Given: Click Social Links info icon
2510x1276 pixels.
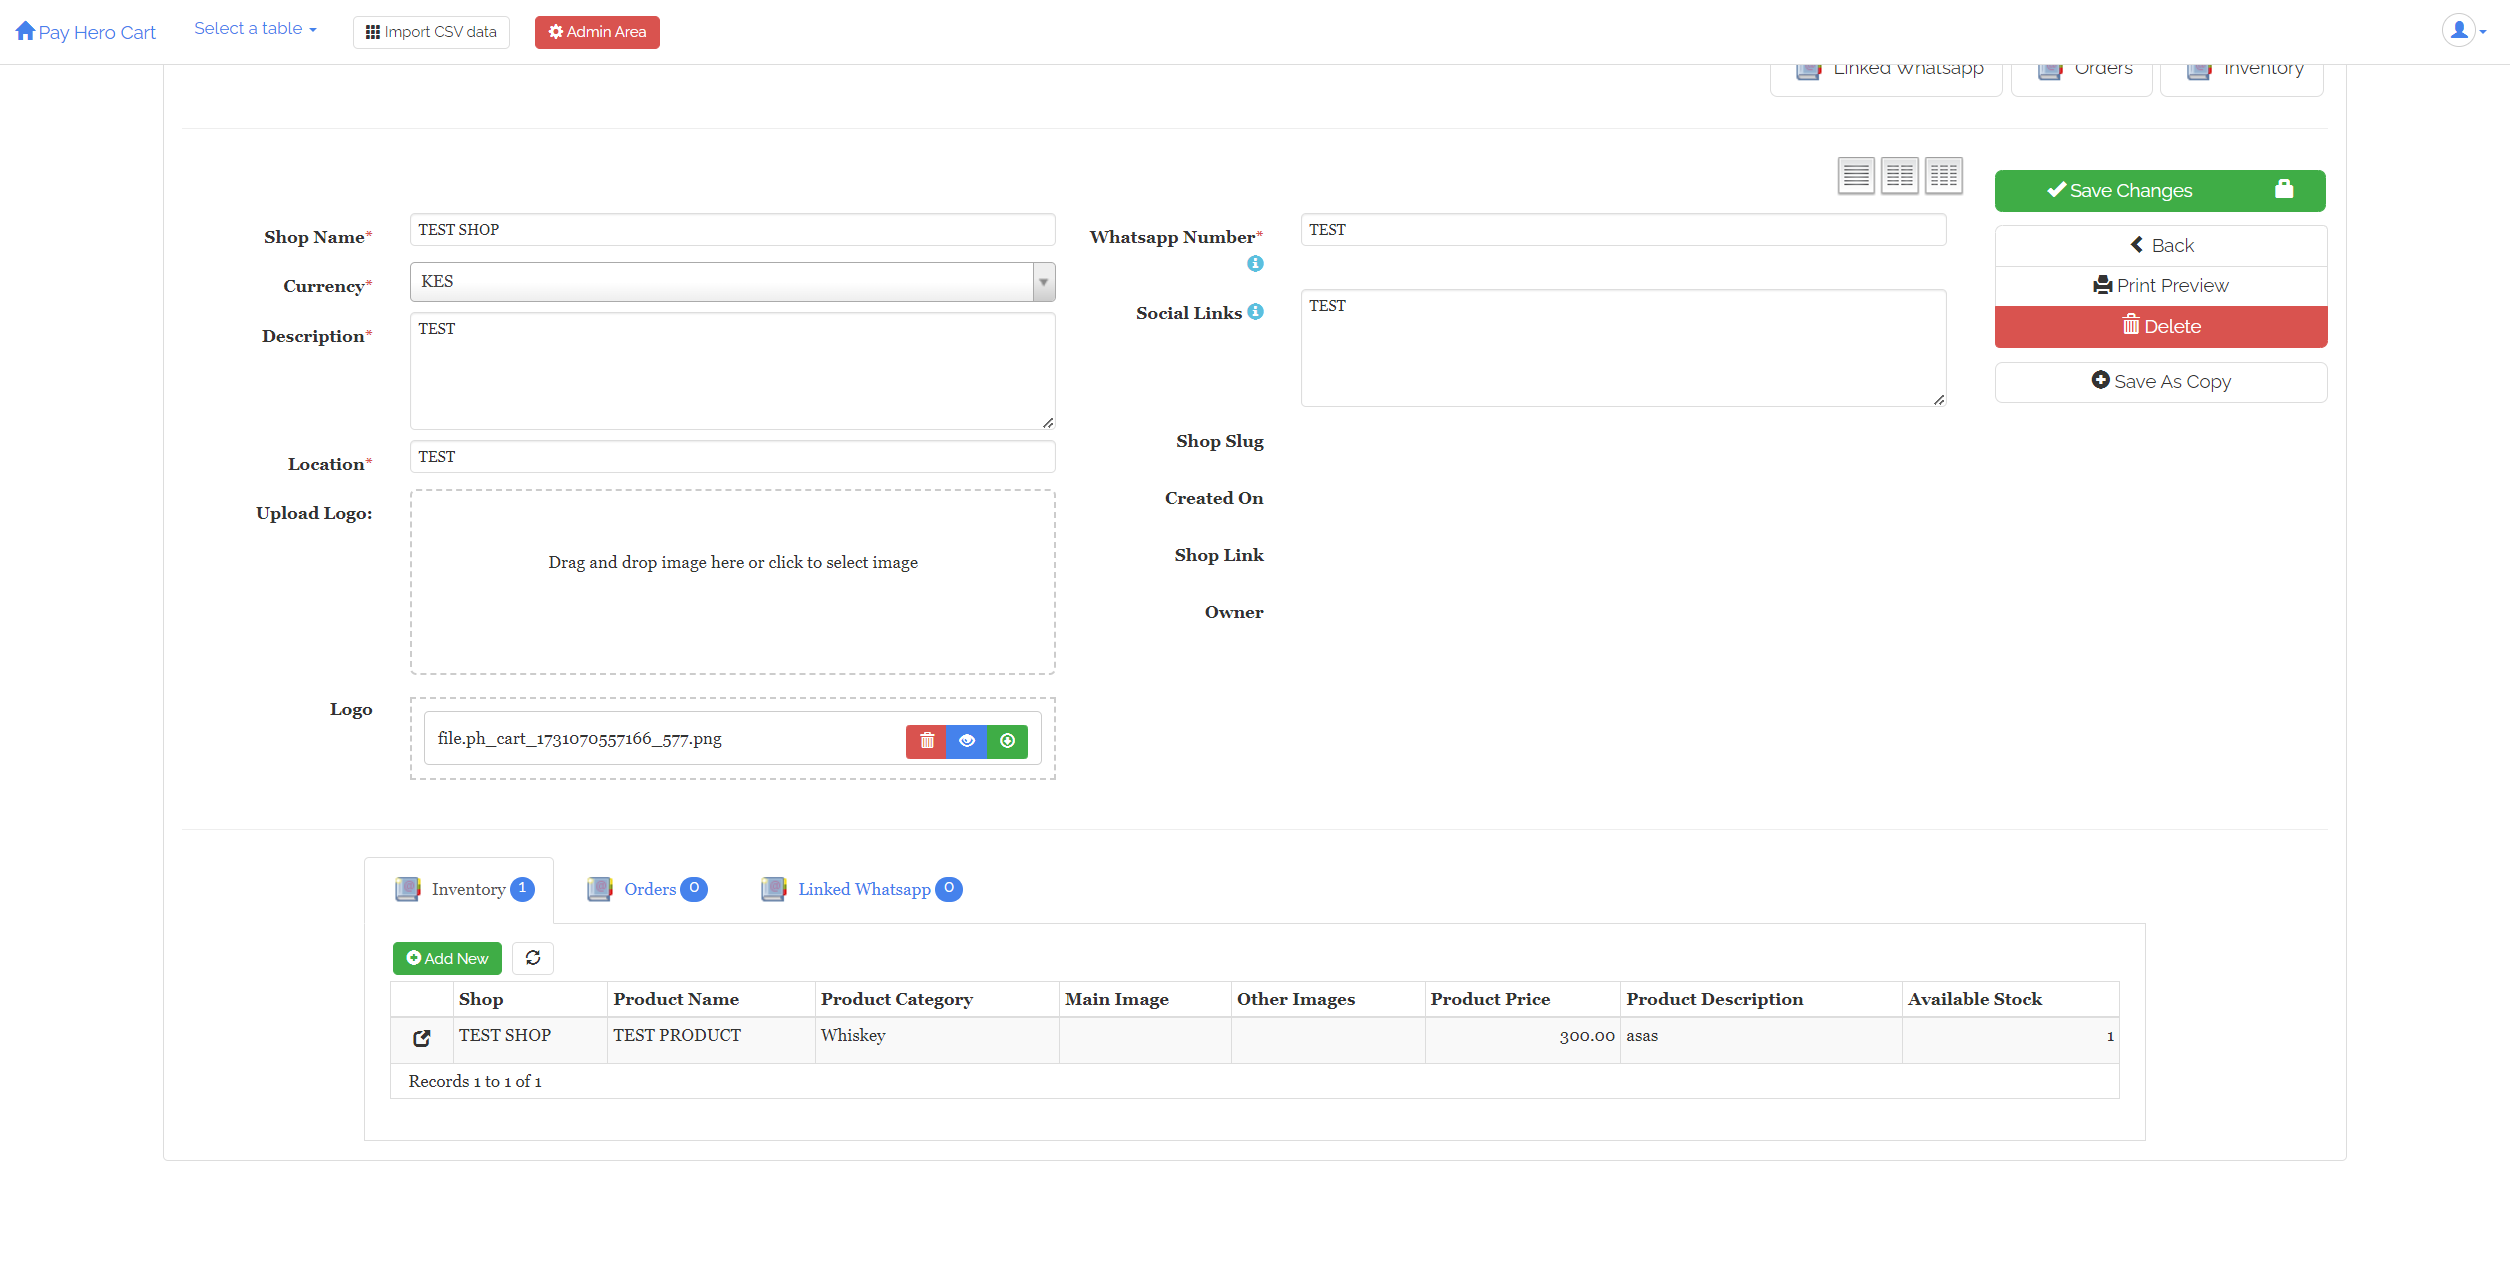Looking at the screenshot, I should point(1255,312).
